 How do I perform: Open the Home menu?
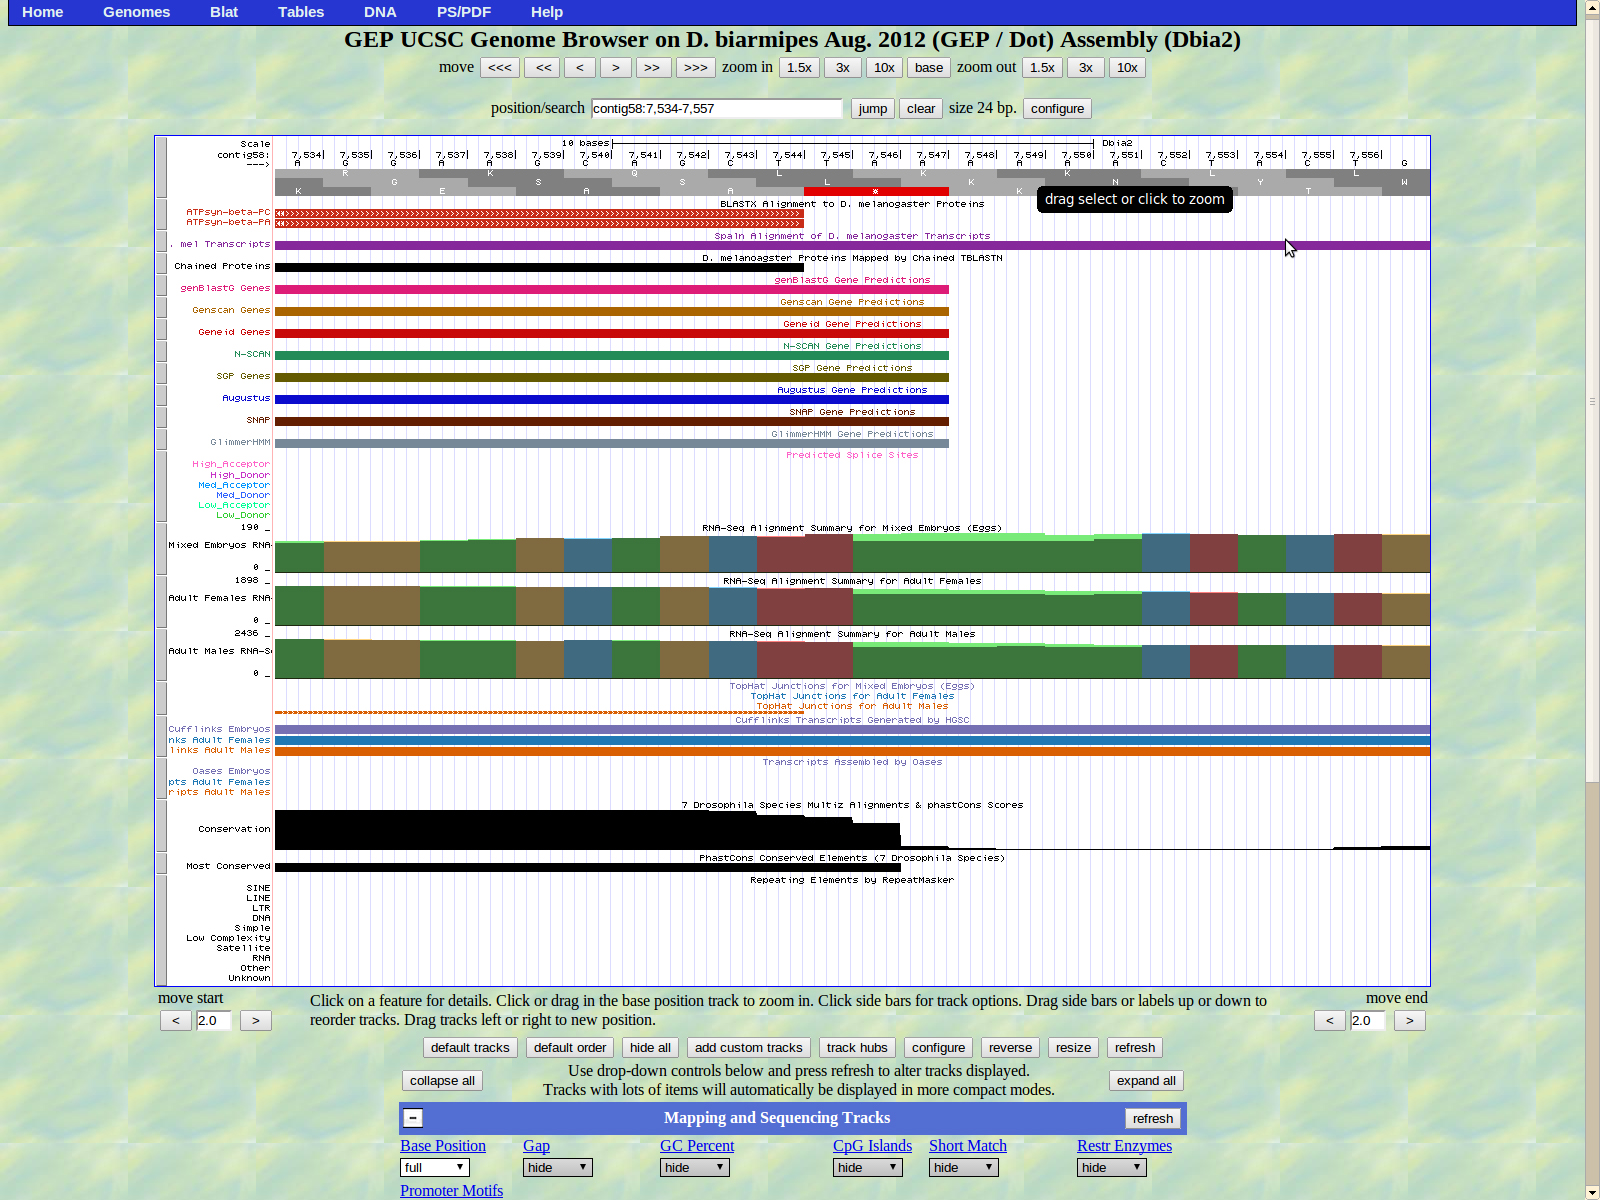click(x=43, y=12)
